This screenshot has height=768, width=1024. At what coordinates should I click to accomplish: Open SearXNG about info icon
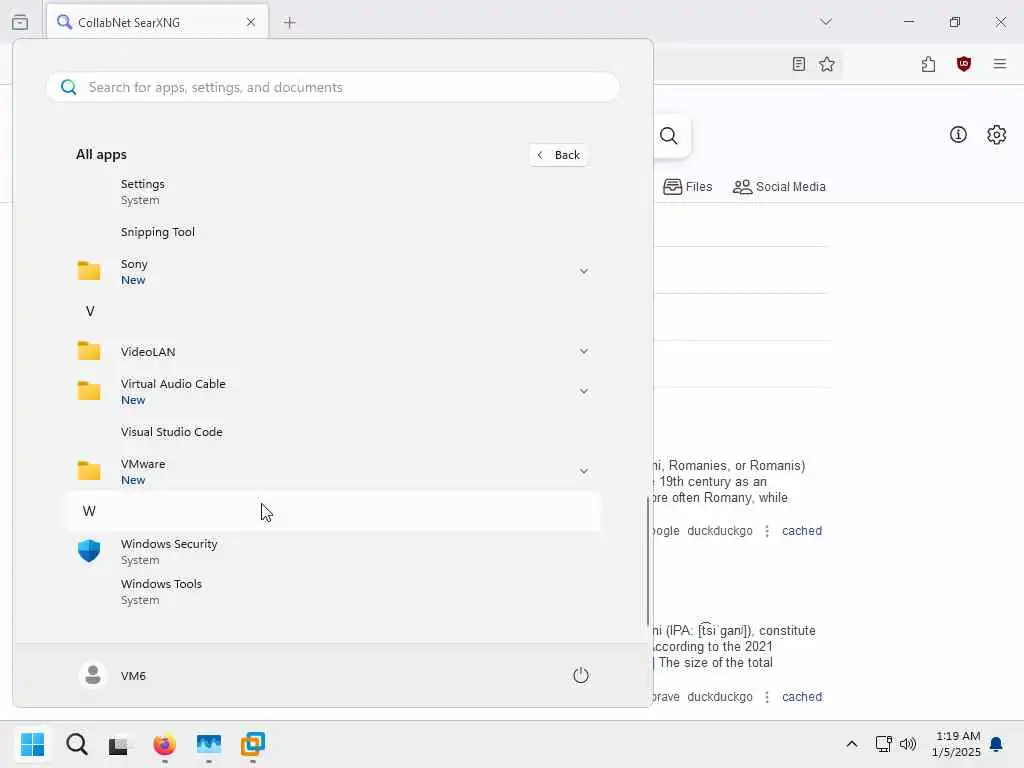(x=958, y=135)
